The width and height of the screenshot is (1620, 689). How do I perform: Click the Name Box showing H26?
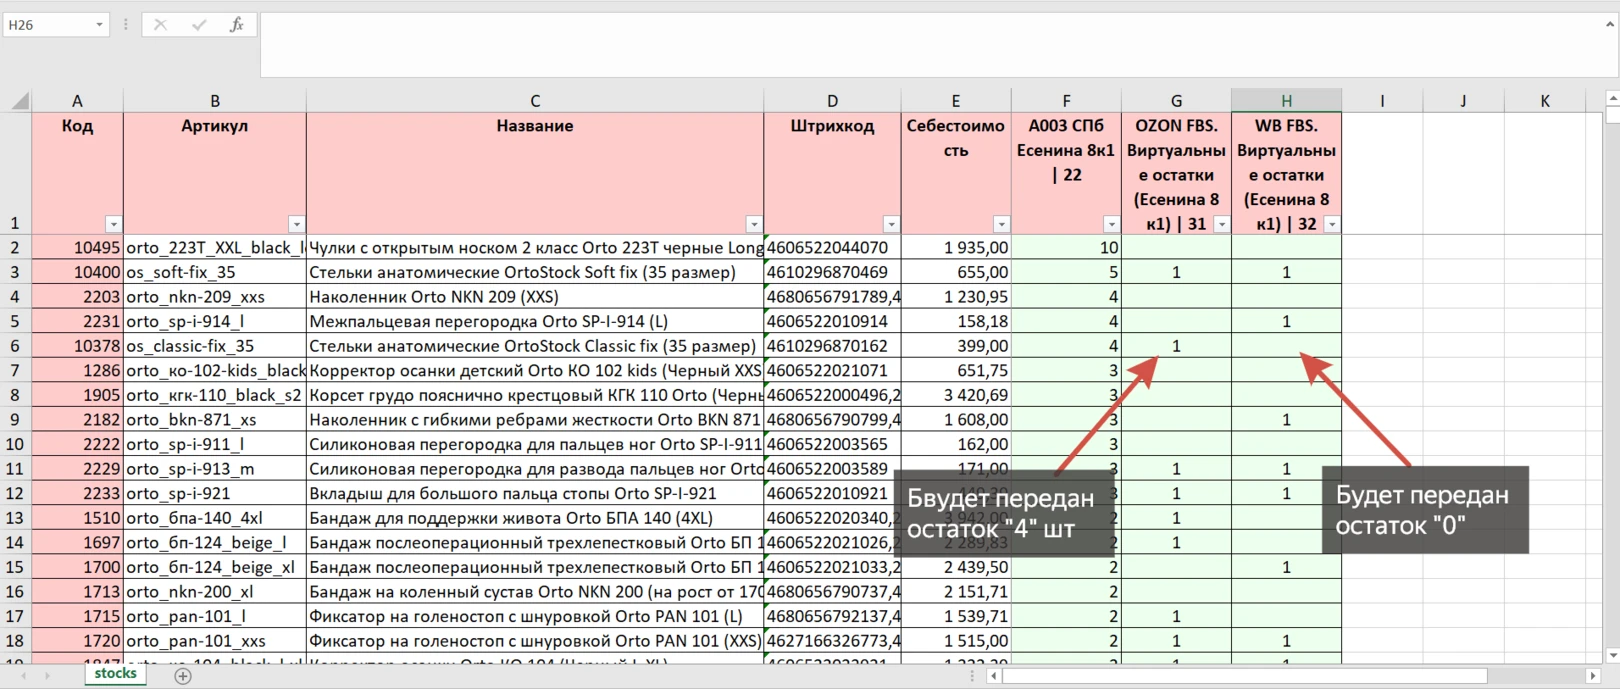click(48, 25)
